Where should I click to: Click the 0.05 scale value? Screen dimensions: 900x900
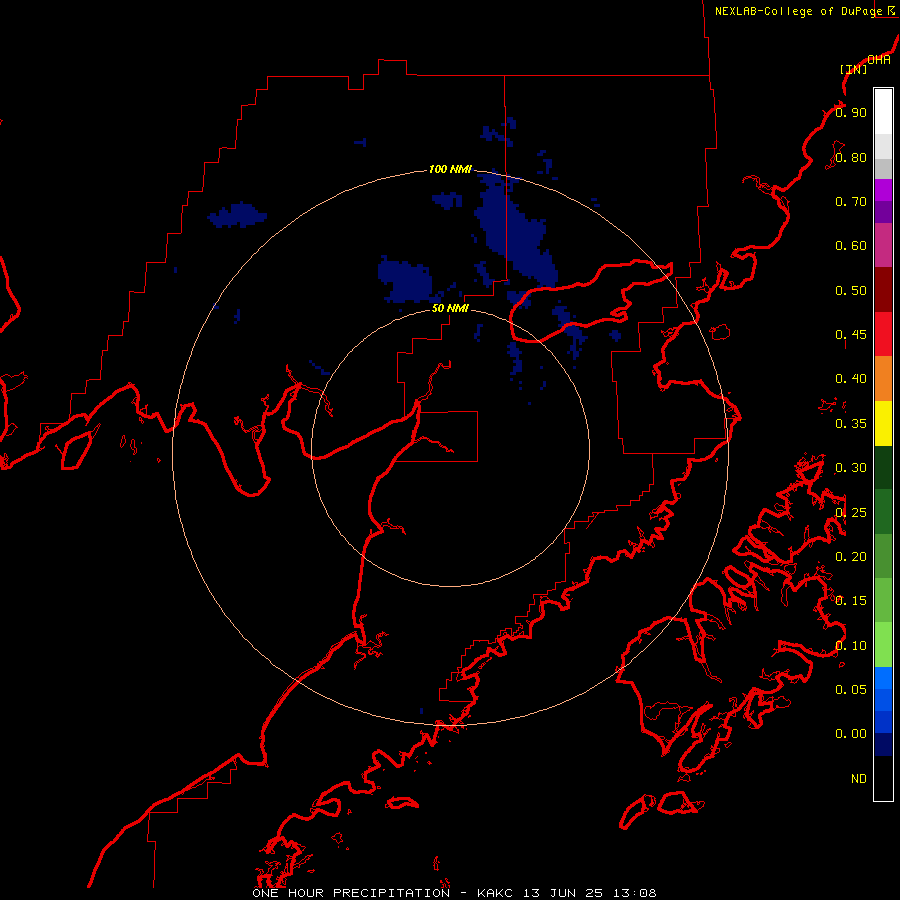tap(851, 690)
